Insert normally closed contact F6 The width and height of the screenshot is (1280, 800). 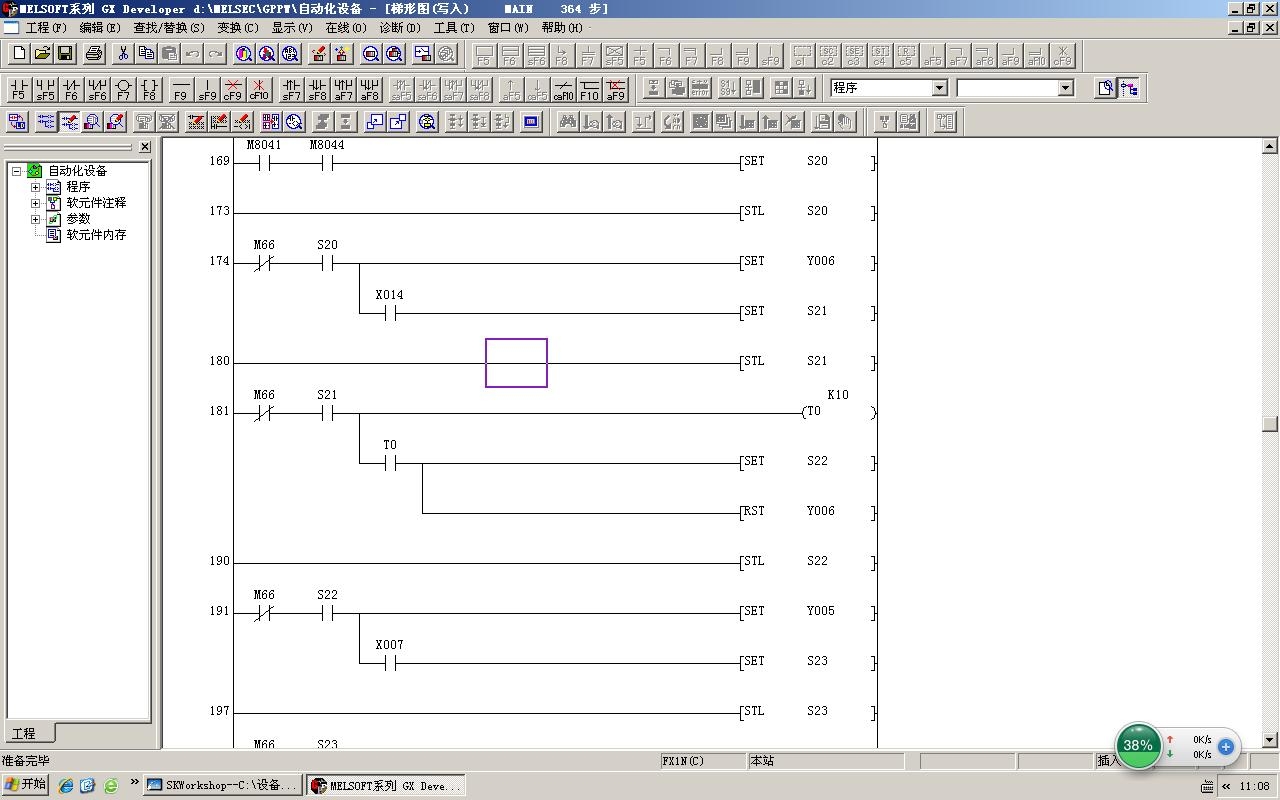click(x=71, y=89)
